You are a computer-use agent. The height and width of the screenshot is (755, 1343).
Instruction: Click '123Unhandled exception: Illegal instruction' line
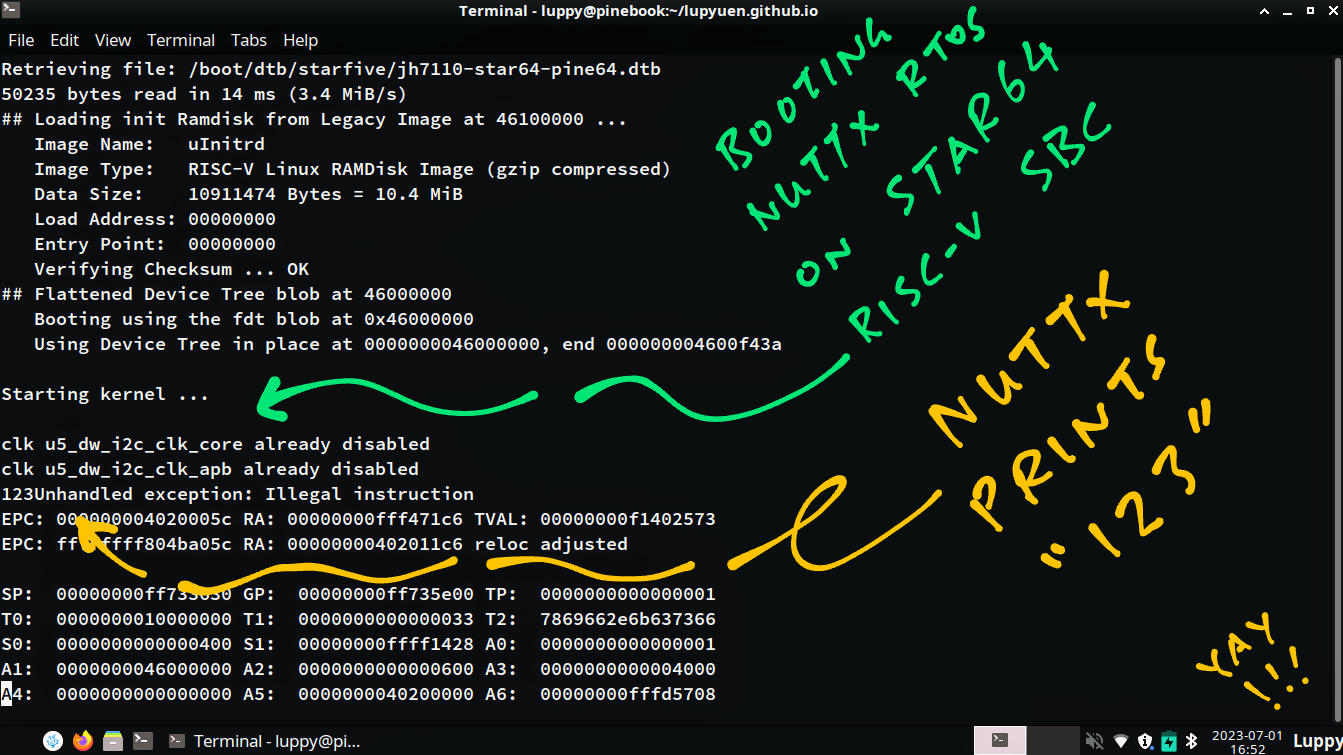tap(237, 494)
